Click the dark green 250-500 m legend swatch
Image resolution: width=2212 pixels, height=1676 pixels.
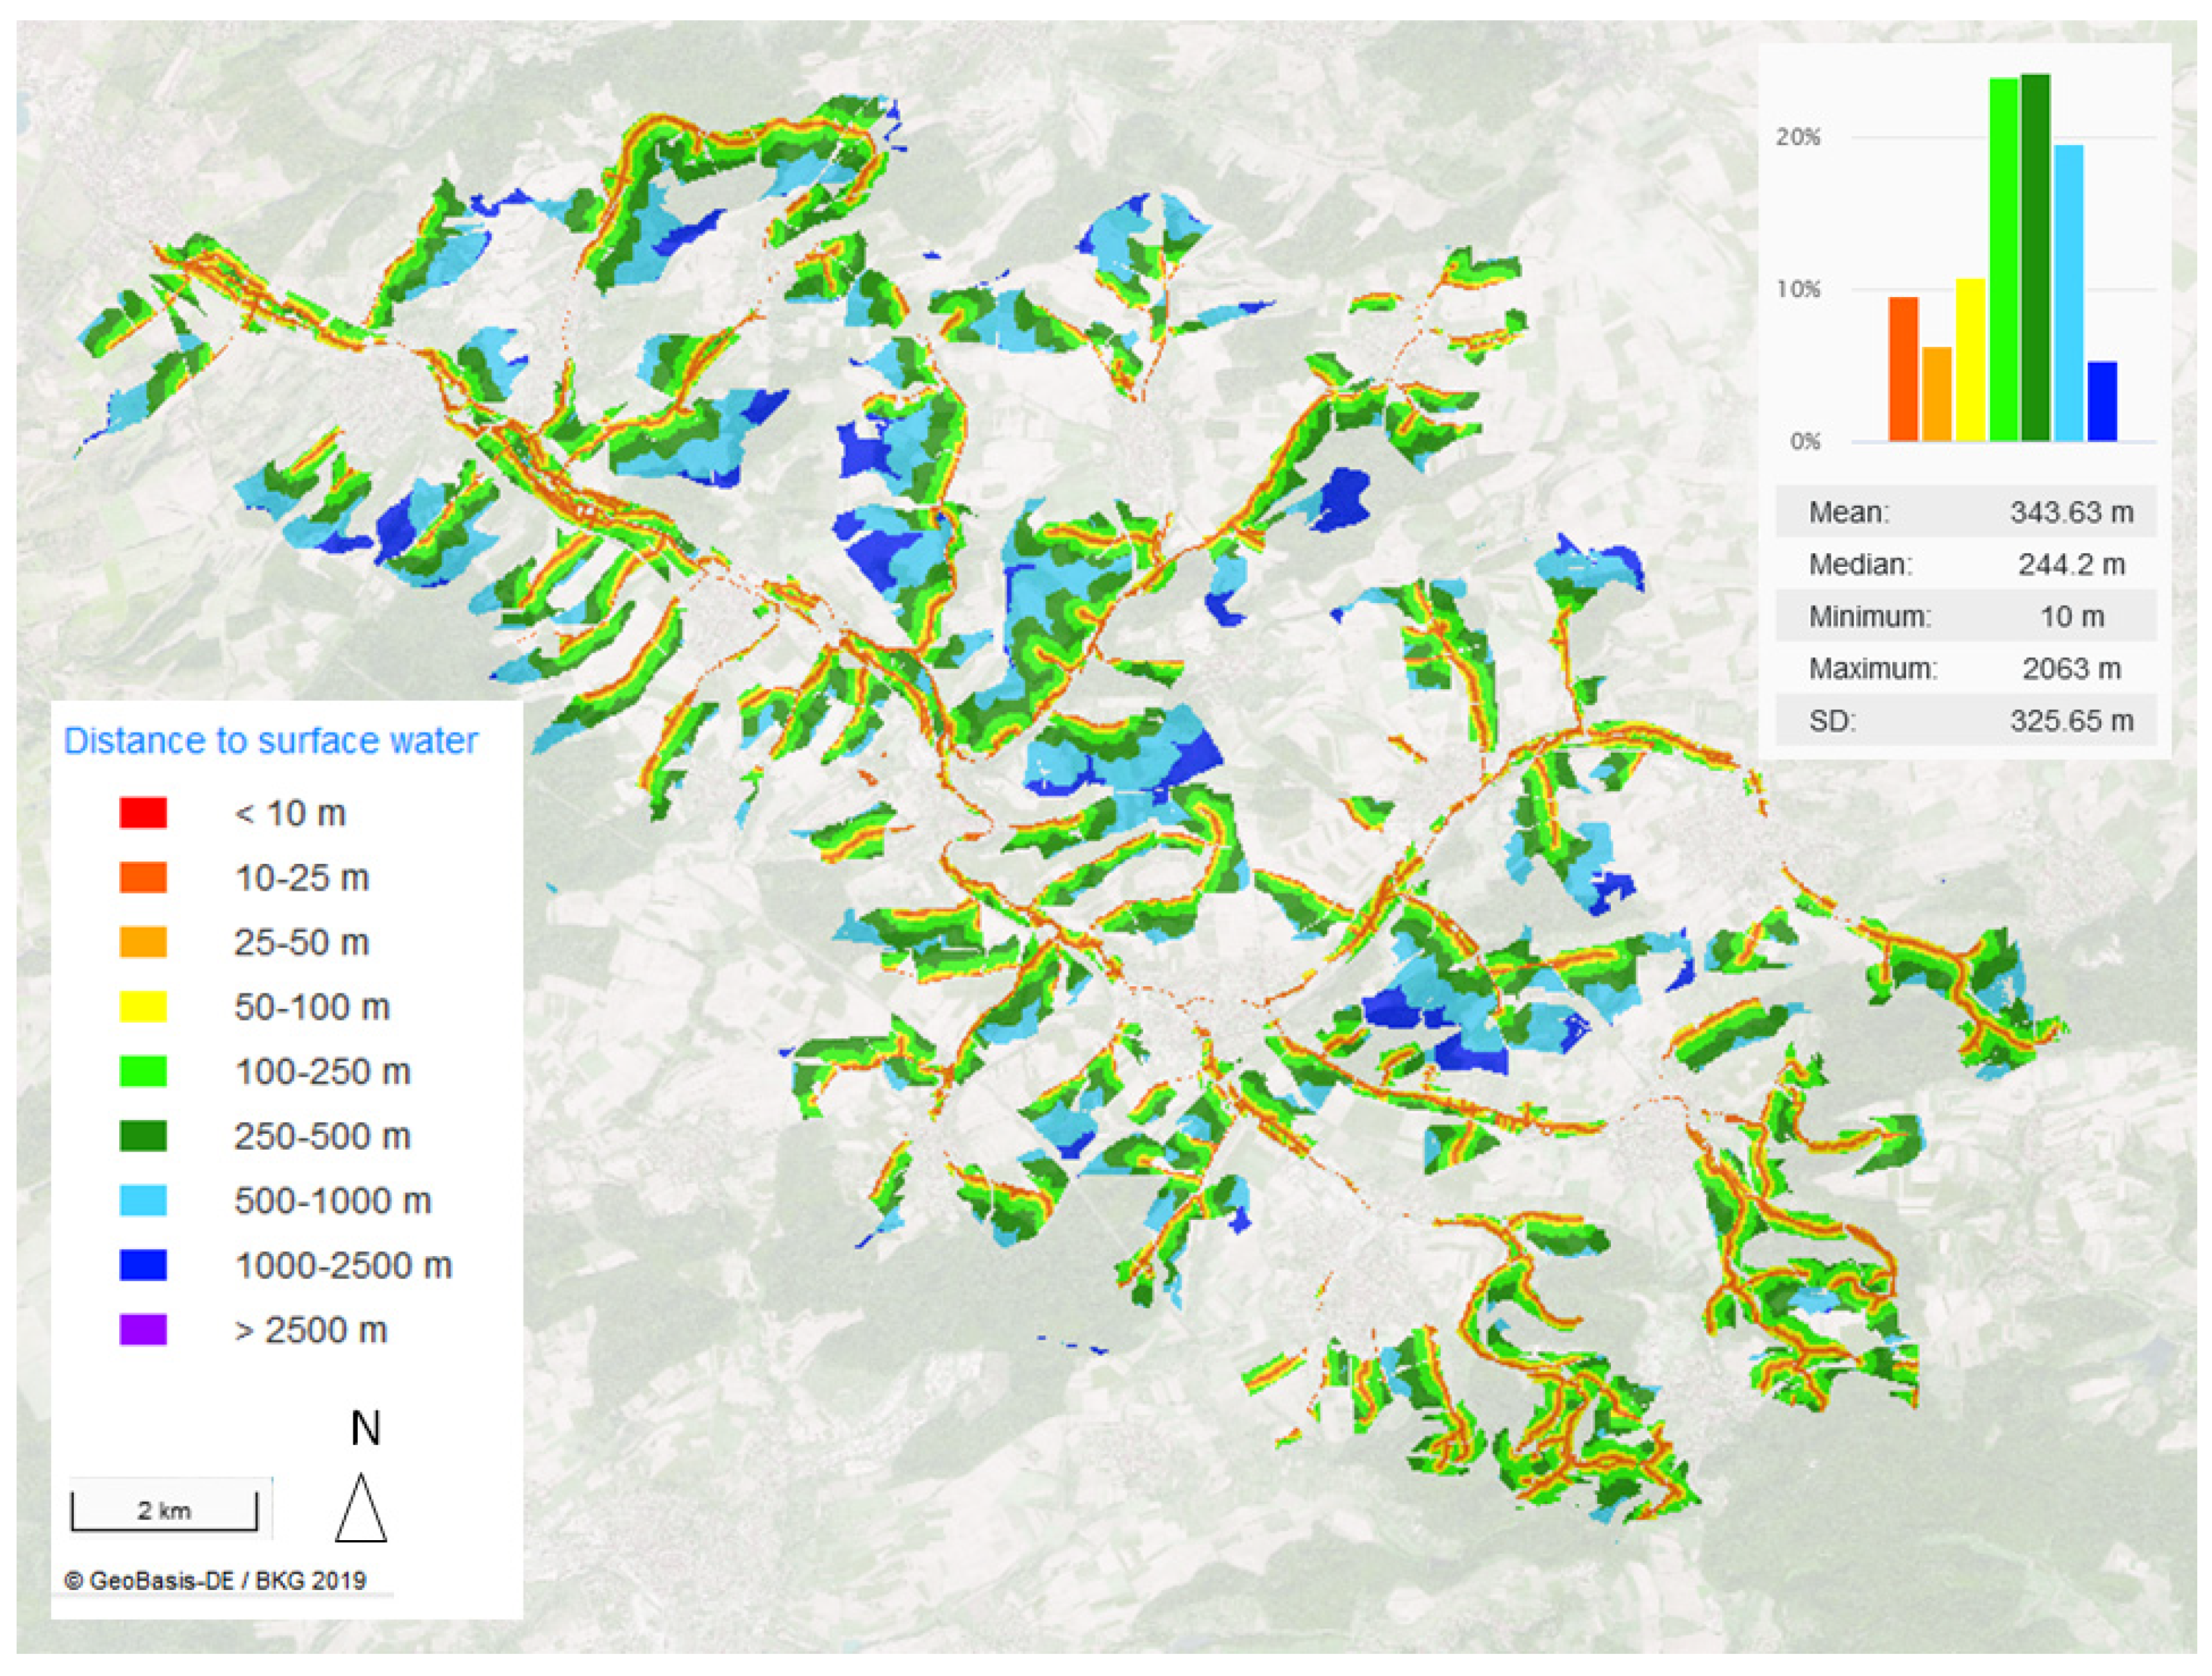(143, 1136)
